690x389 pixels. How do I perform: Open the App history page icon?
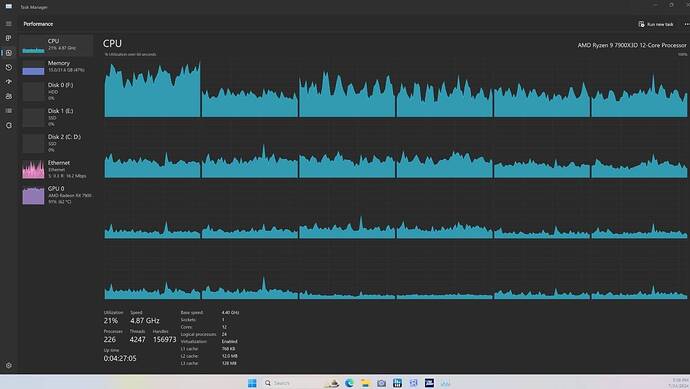click(x=8, y=67)
